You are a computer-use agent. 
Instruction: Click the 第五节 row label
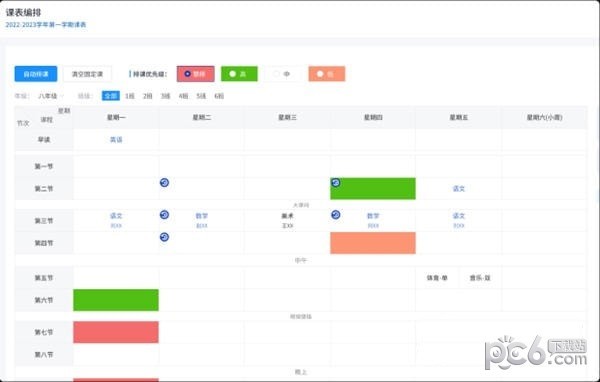pyautogui.click(x=44, y=278)
